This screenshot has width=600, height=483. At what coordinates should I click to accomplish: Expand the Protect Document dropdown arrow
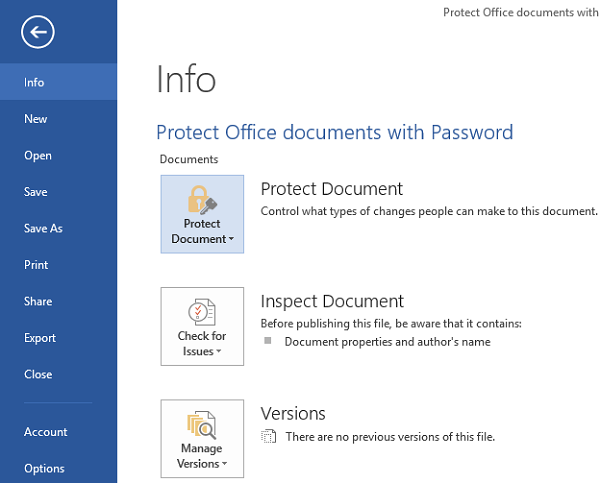click(x=231, y=239)
